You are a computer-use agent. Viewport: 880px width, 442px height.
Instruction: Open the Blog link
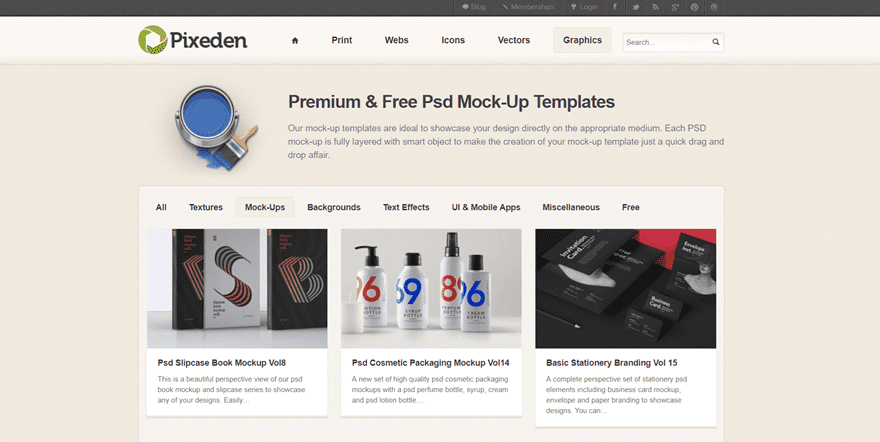point(474,7)
